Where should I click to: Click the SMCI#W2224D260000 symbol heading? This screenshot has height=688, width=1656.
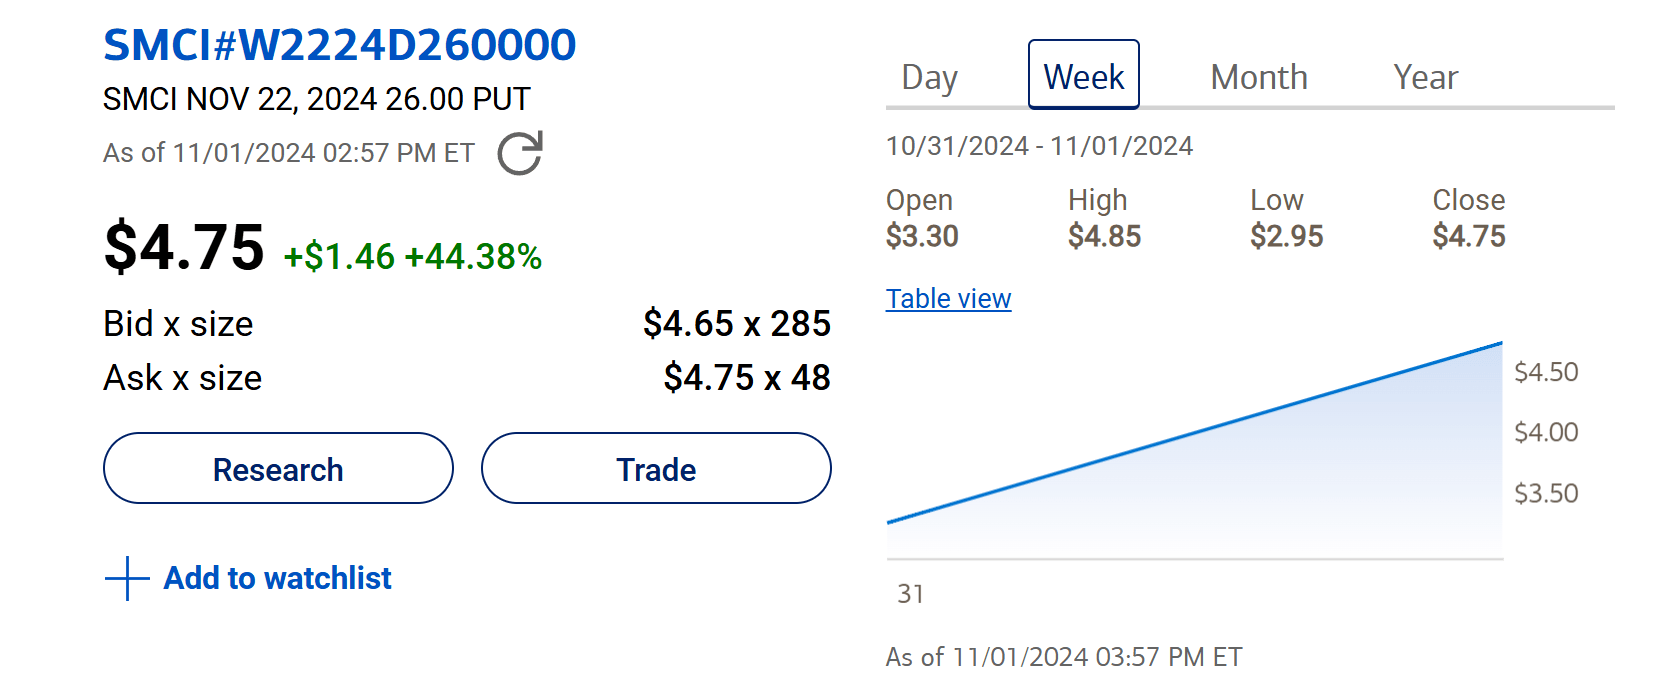tap(339, 45)
